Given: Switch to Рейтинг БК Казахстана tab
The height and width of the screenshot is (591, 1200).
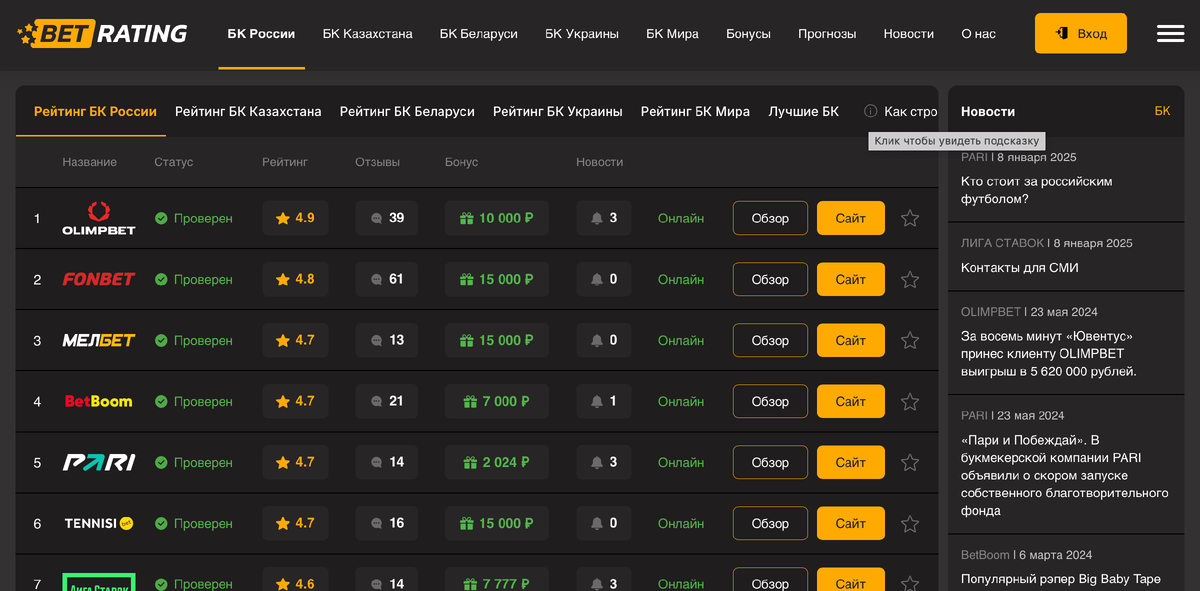Looking at the screenshot, I should tap(248, 112).
